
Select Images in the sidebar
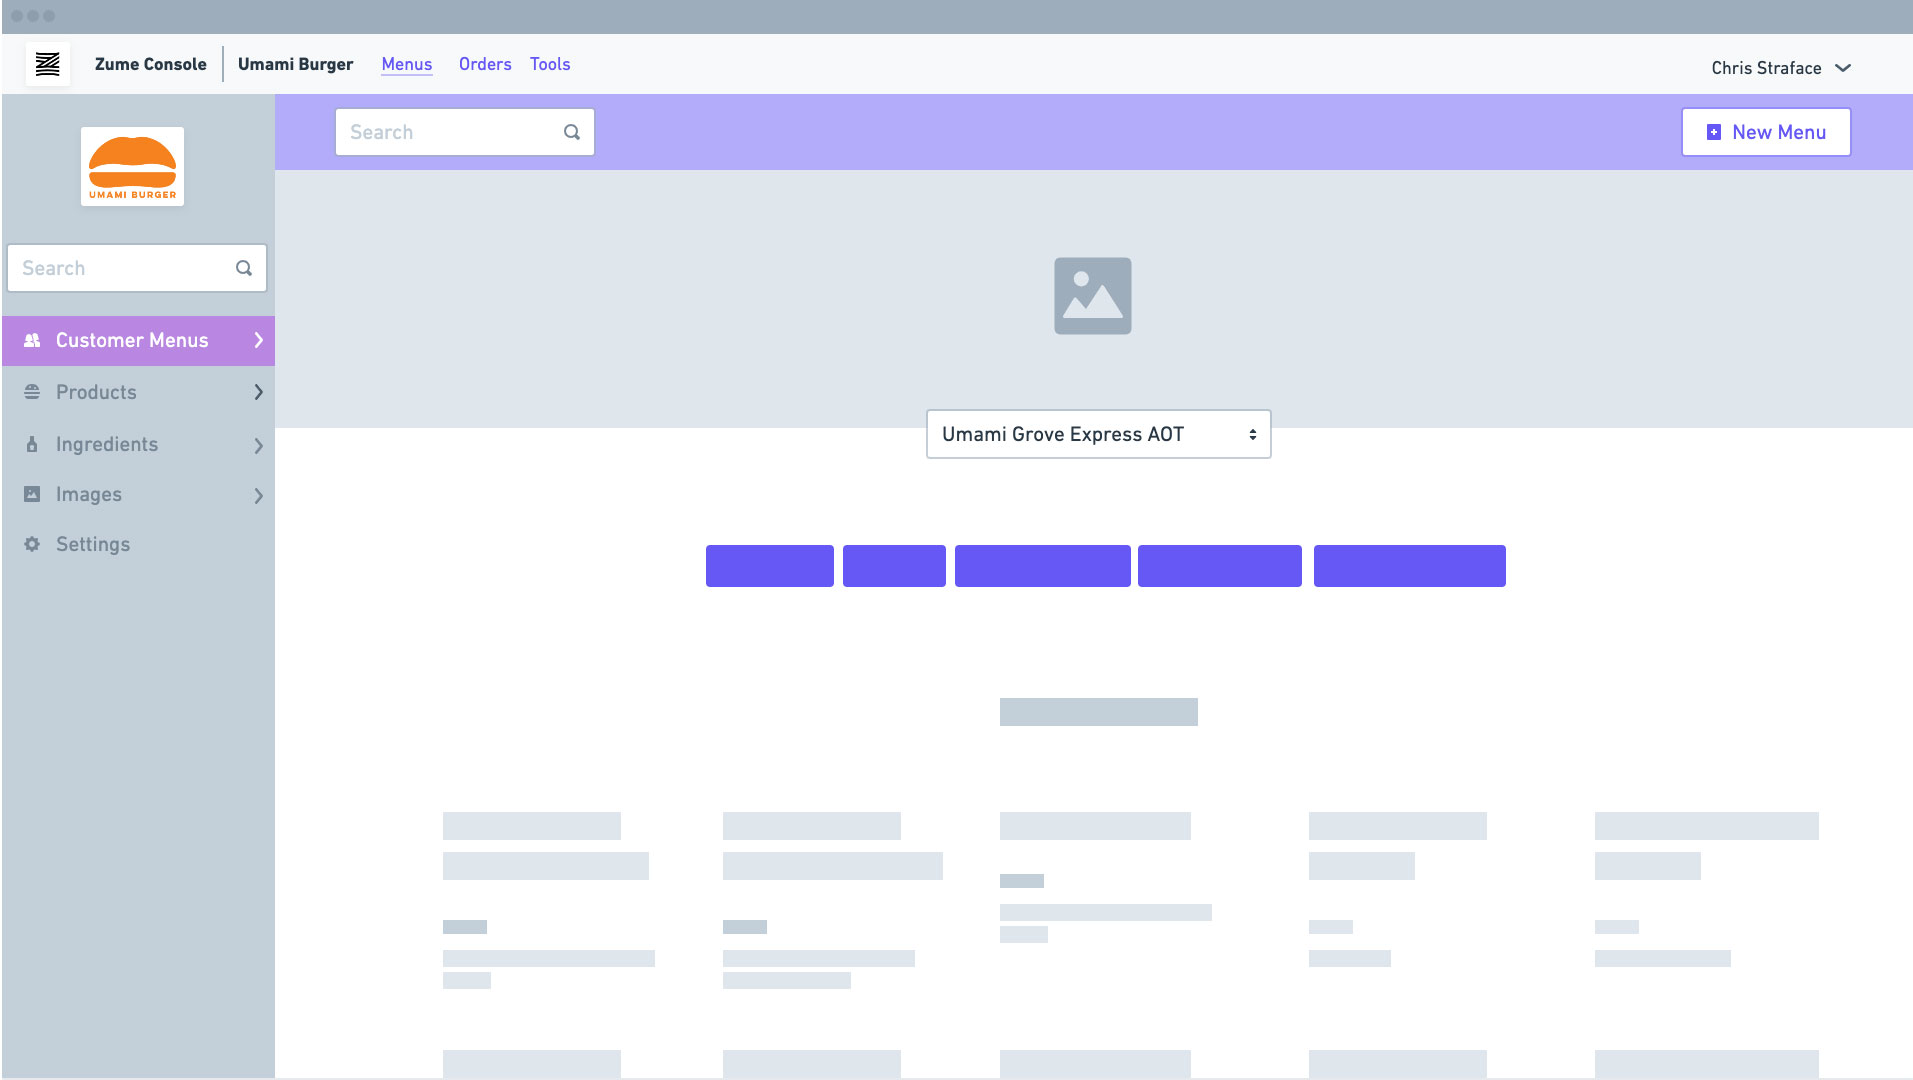point(138,494)
